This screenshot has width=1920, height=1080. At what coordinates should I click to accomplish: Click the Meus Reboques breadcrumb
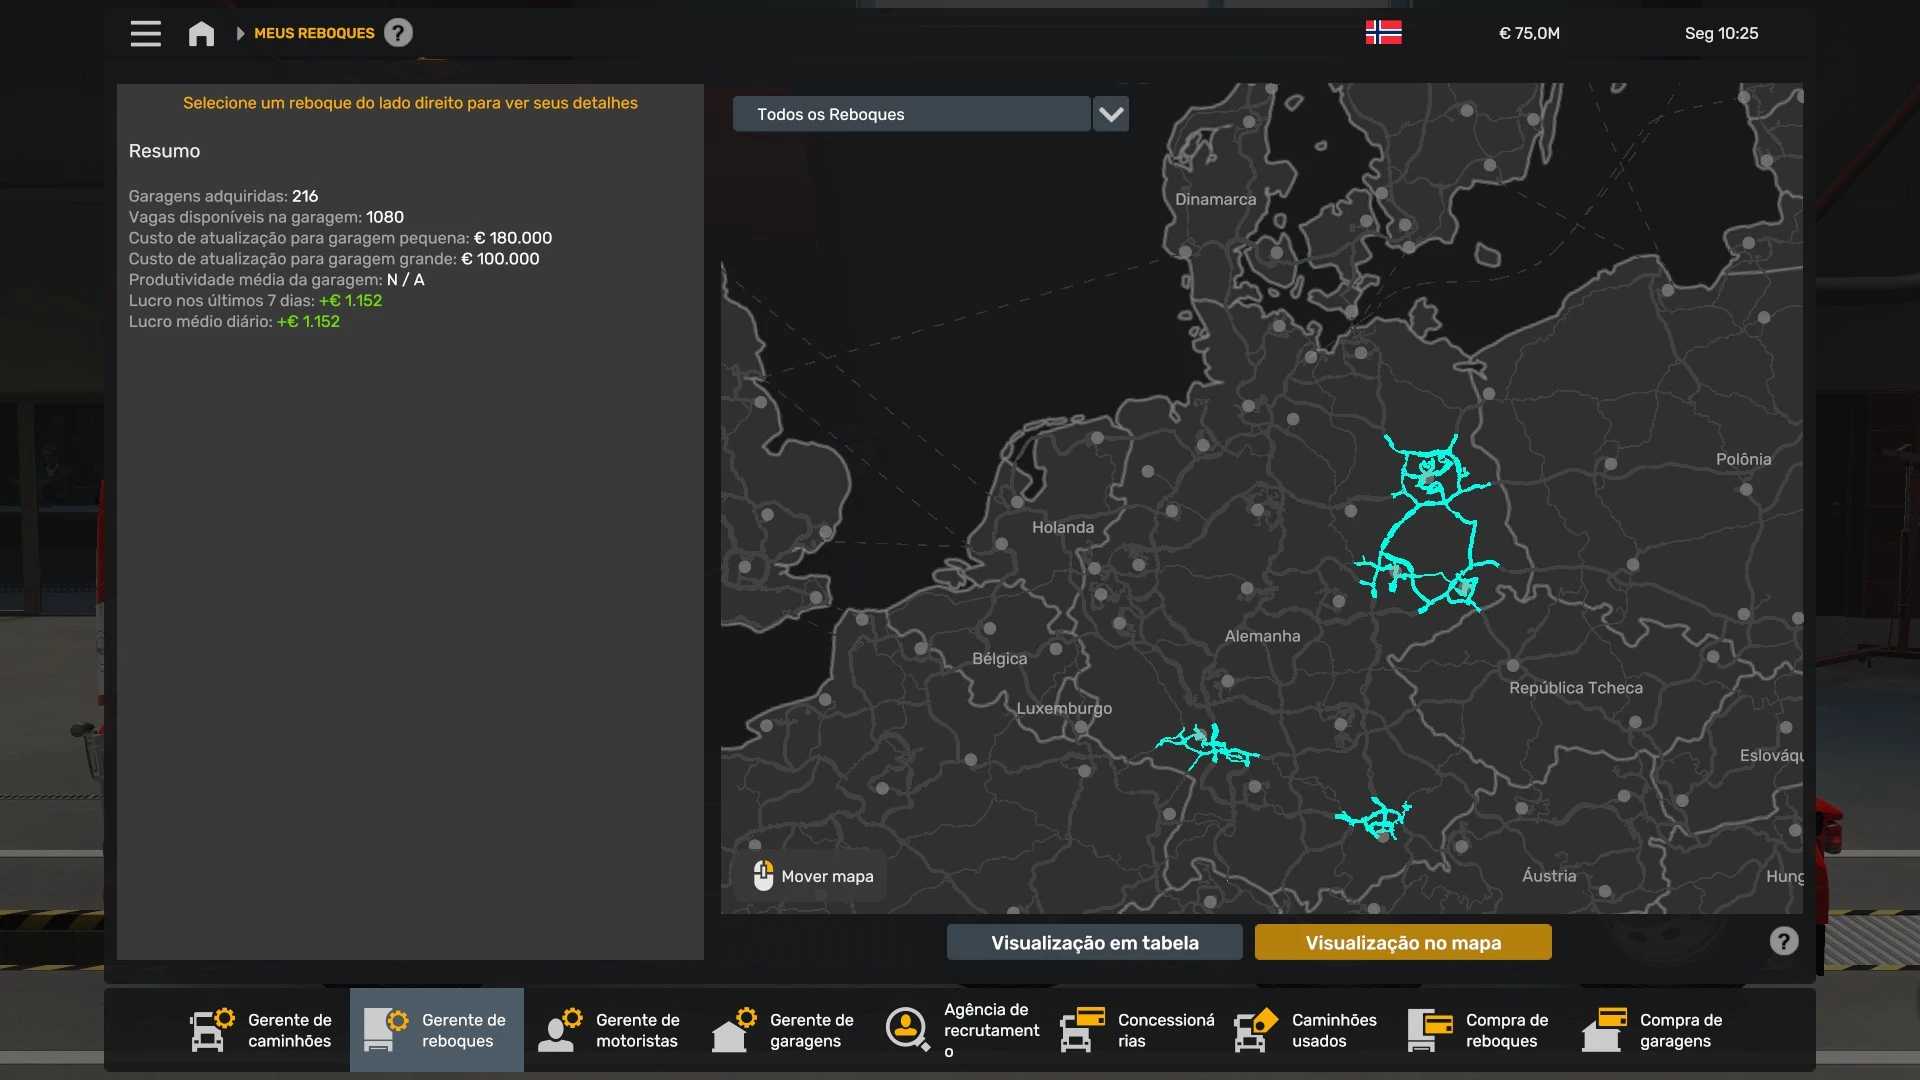(314, 33)
